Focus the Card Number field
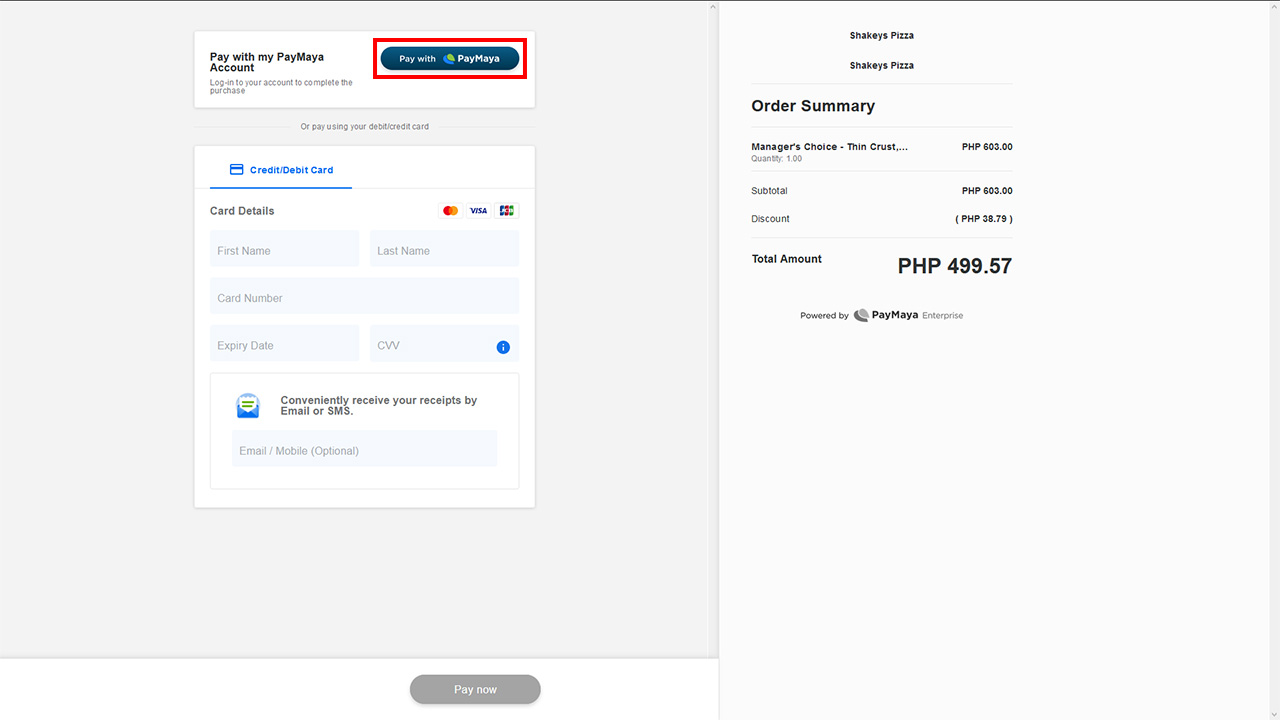The width and height of the screenshot is (1280, 720). [364, 296]
